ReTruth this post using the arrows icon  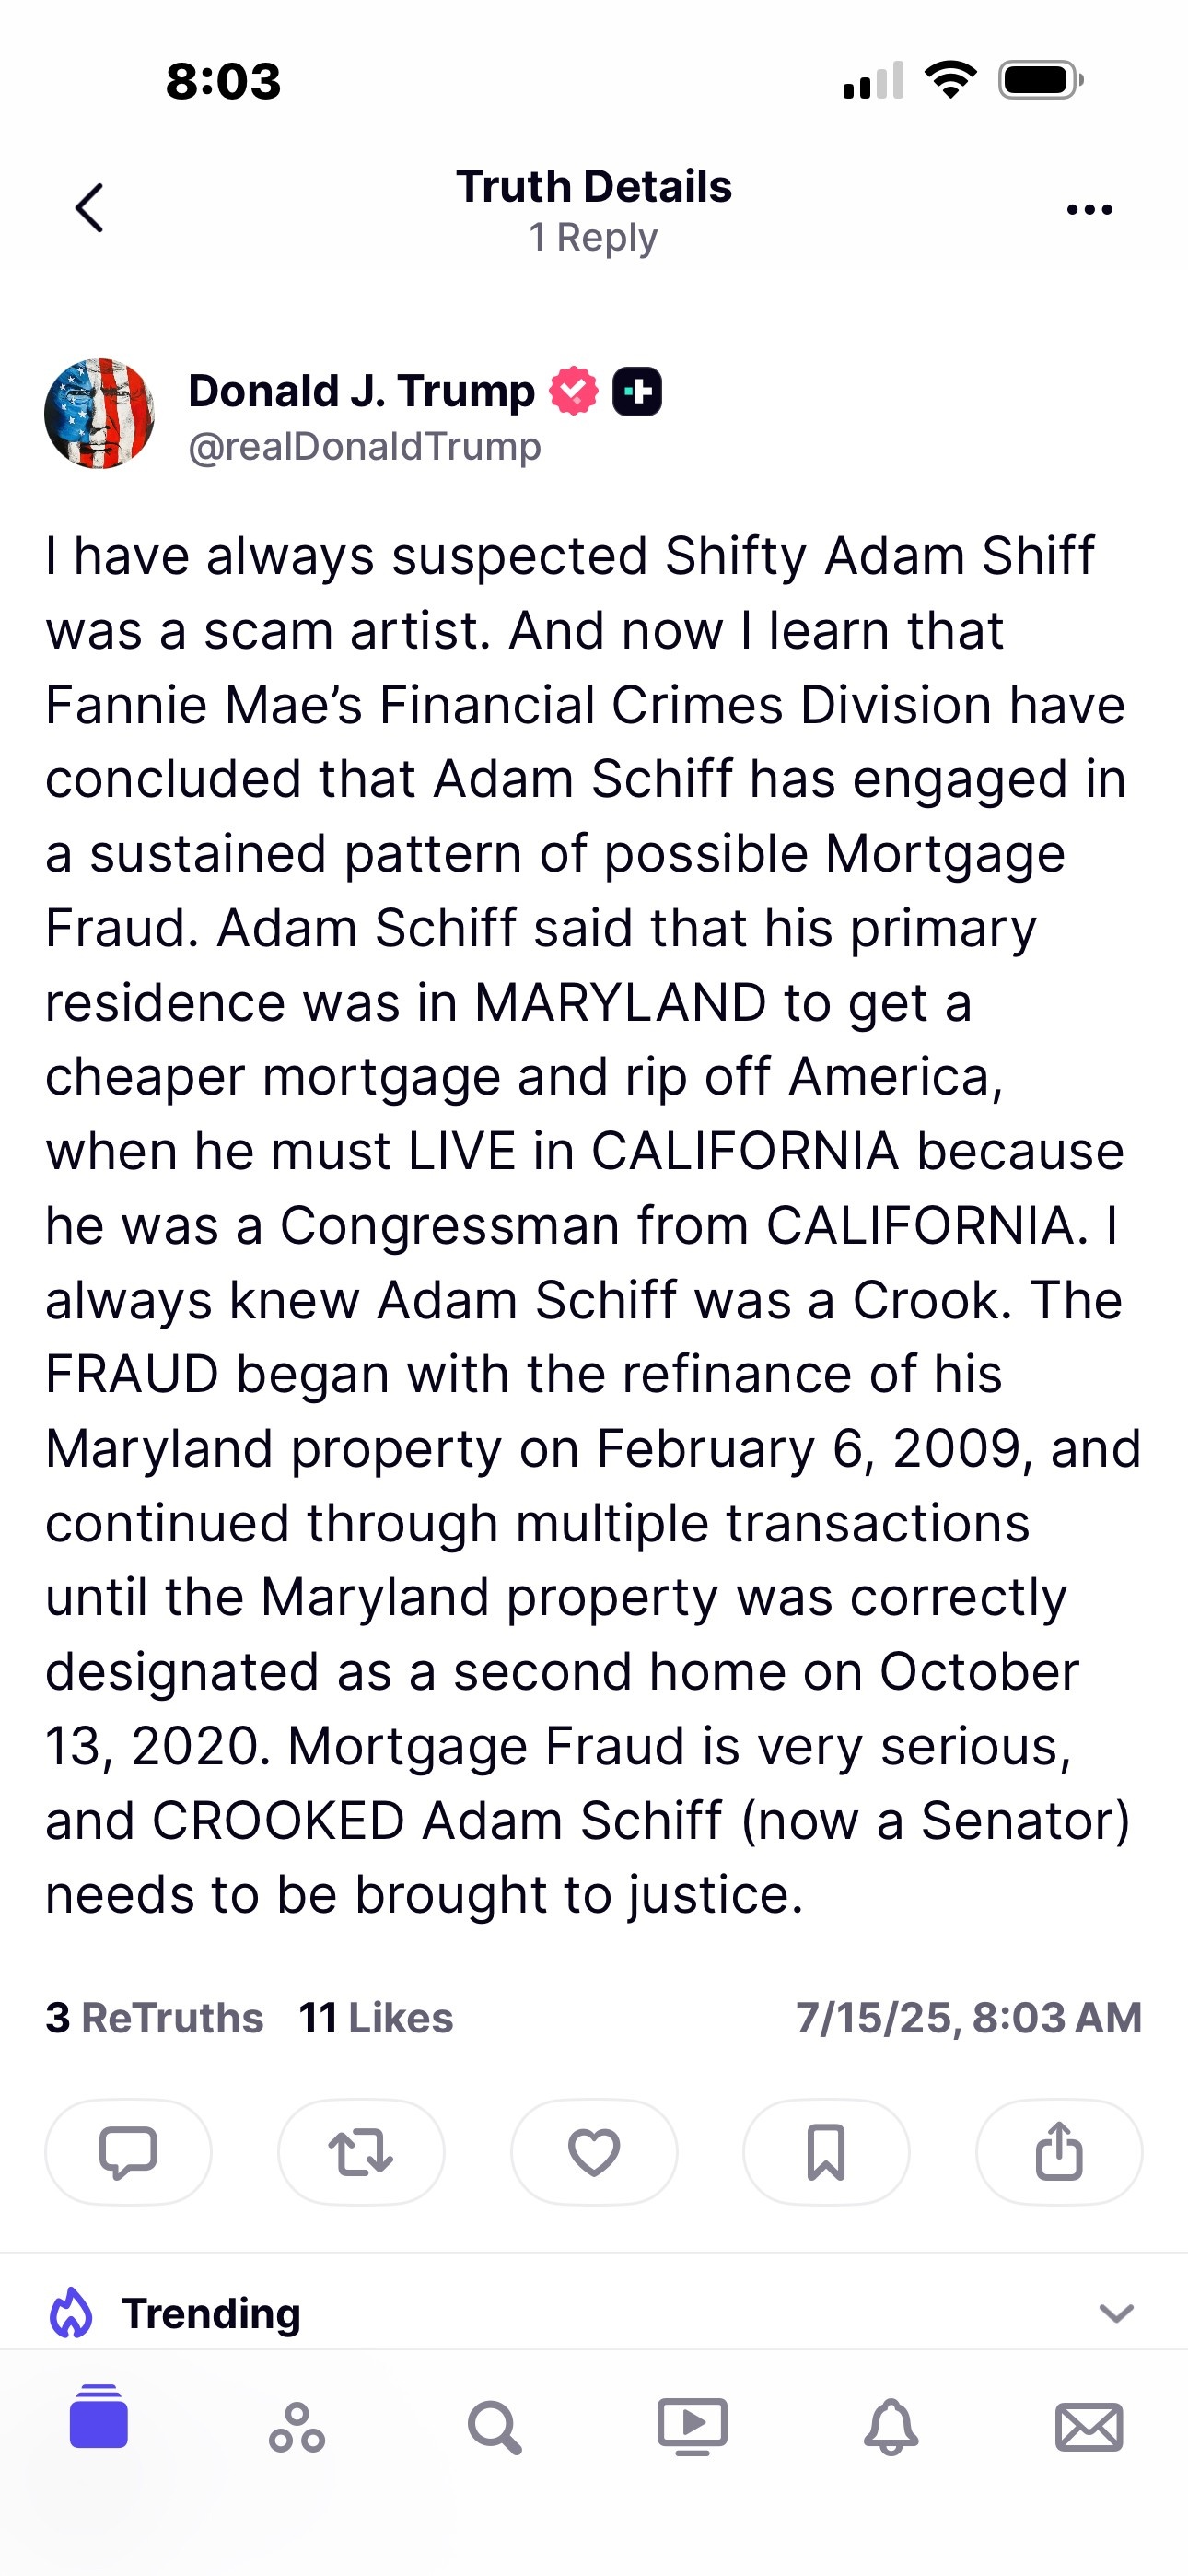(361, 2151)
